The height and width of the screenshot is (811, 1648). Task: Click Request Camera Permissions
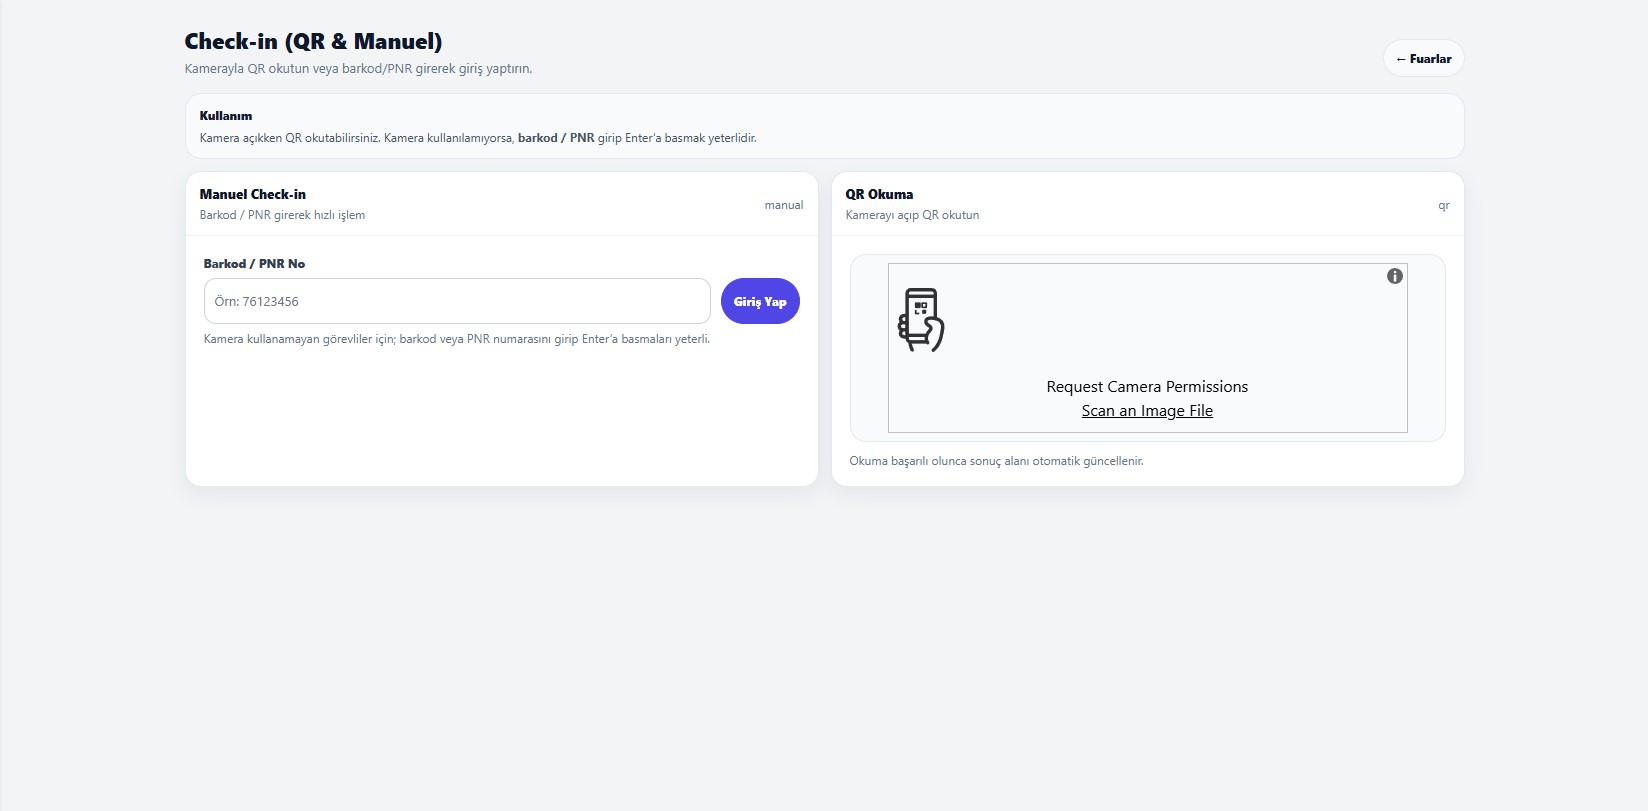tap(1147, 387)
